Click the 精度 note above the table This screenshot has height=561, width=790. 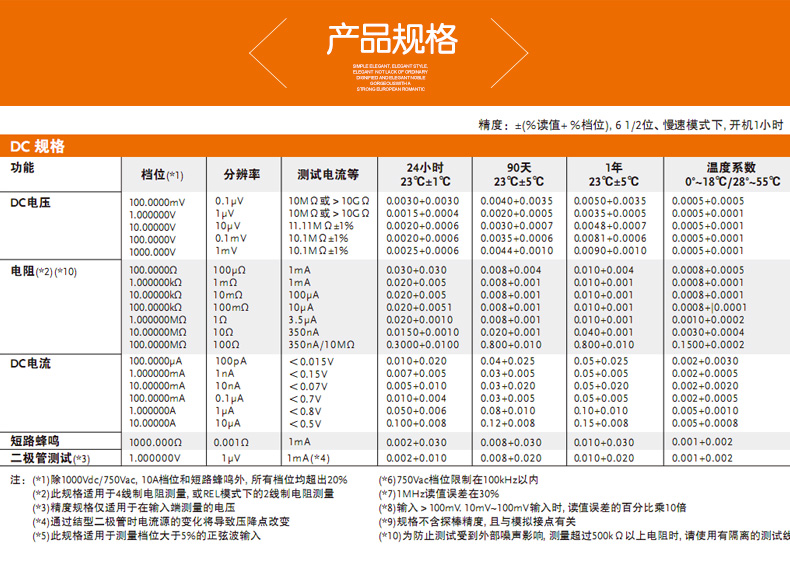click(x=630, y=124)
